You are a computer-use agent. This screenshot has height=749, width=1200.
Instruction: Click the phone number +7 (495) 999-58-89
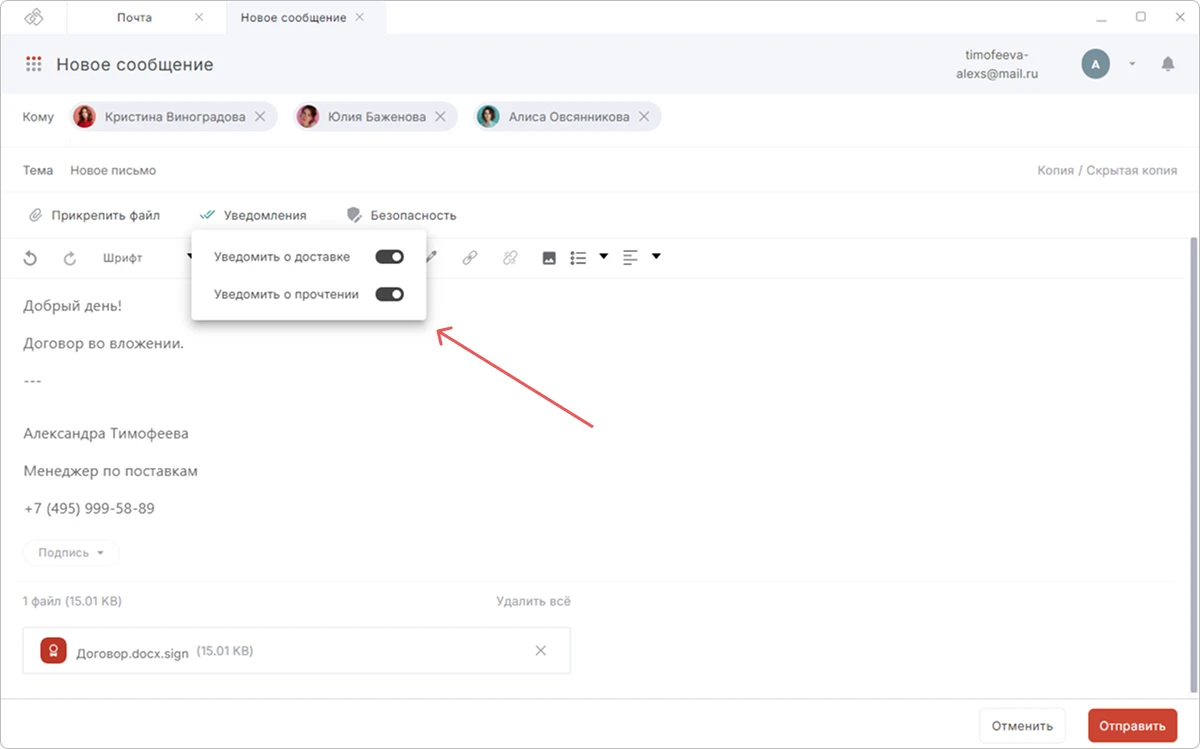[x=89, y=508]
